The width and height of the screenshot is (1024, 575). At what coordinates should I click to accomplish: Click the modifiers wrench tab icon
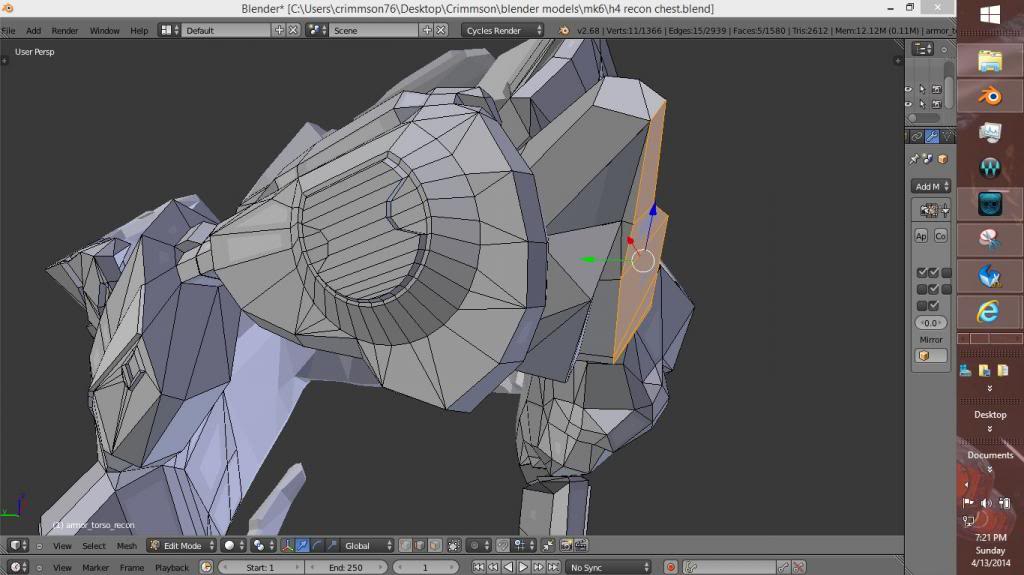point(931,136)
